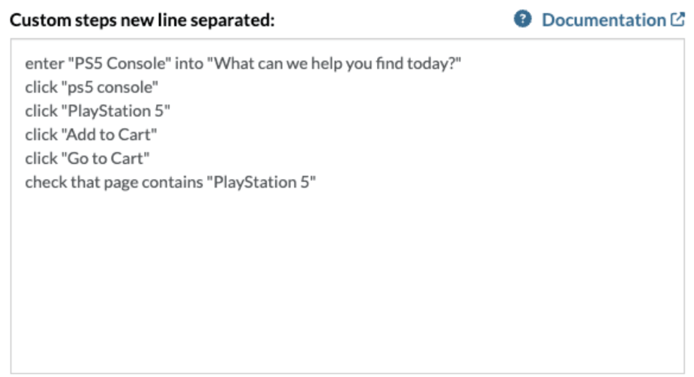
Task: Click the external link arrow icon beside Documentation
Action: [678, 19]
